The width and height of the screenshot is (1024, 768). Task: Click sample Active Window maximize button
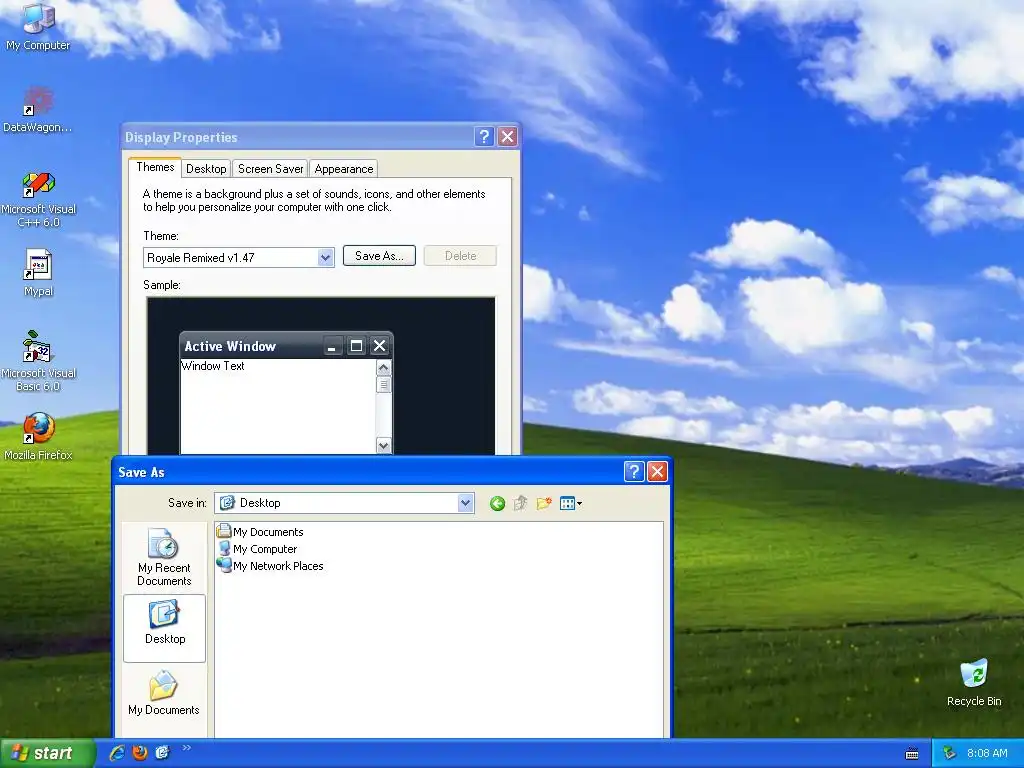coord(356,346)
